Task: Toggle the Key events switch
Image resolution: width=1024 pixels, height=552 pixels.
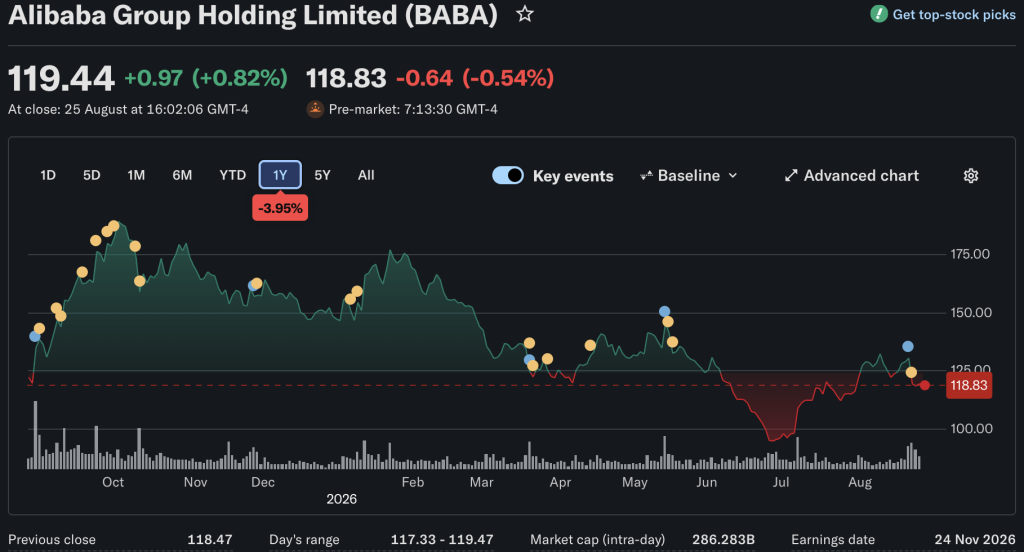Action: point(507,175)
